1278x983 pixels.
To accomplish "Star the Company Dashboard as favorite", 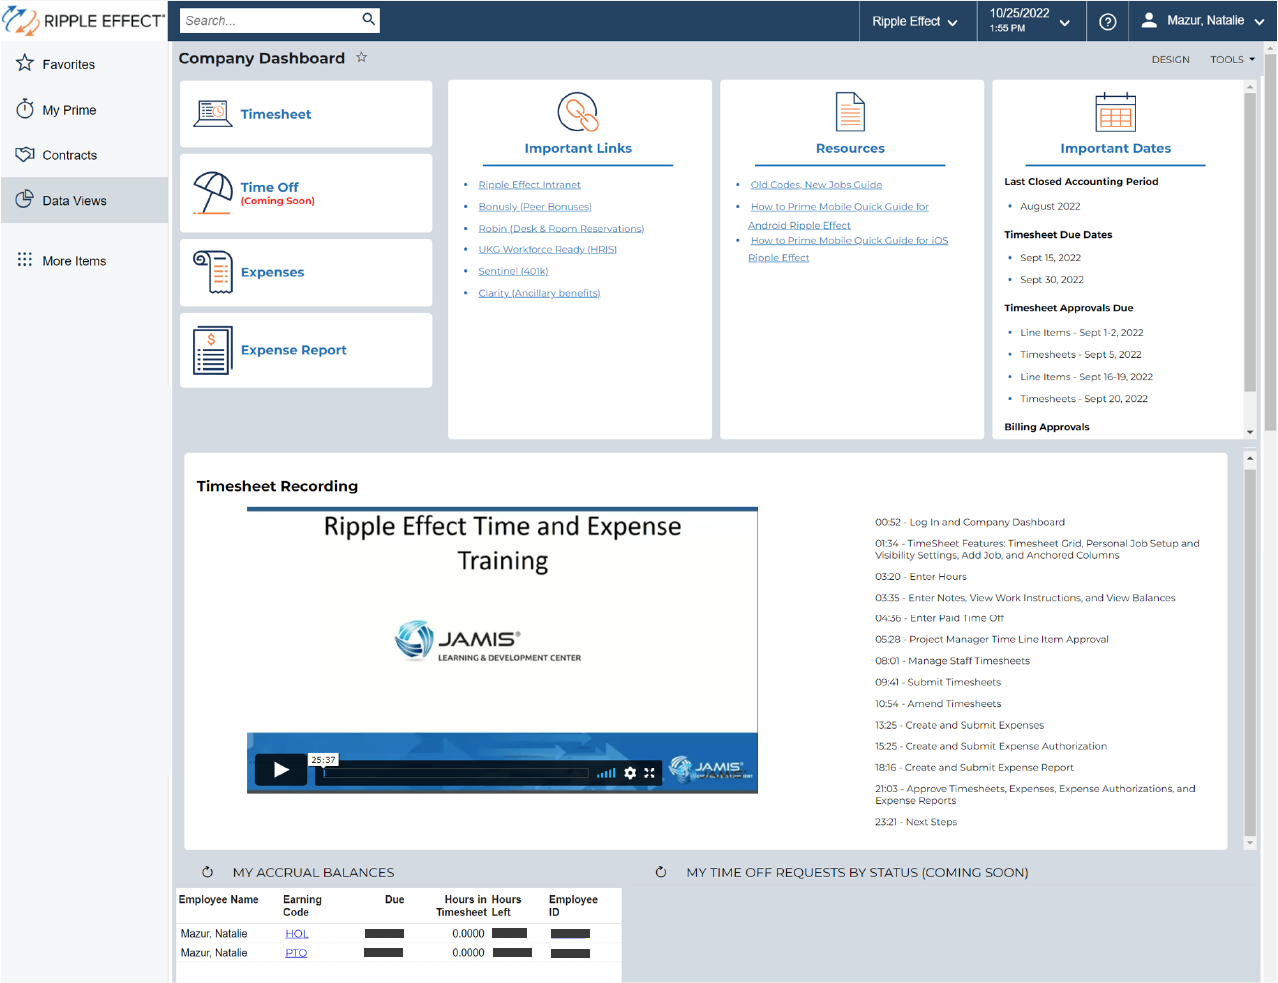I will [x=362, y=57].
